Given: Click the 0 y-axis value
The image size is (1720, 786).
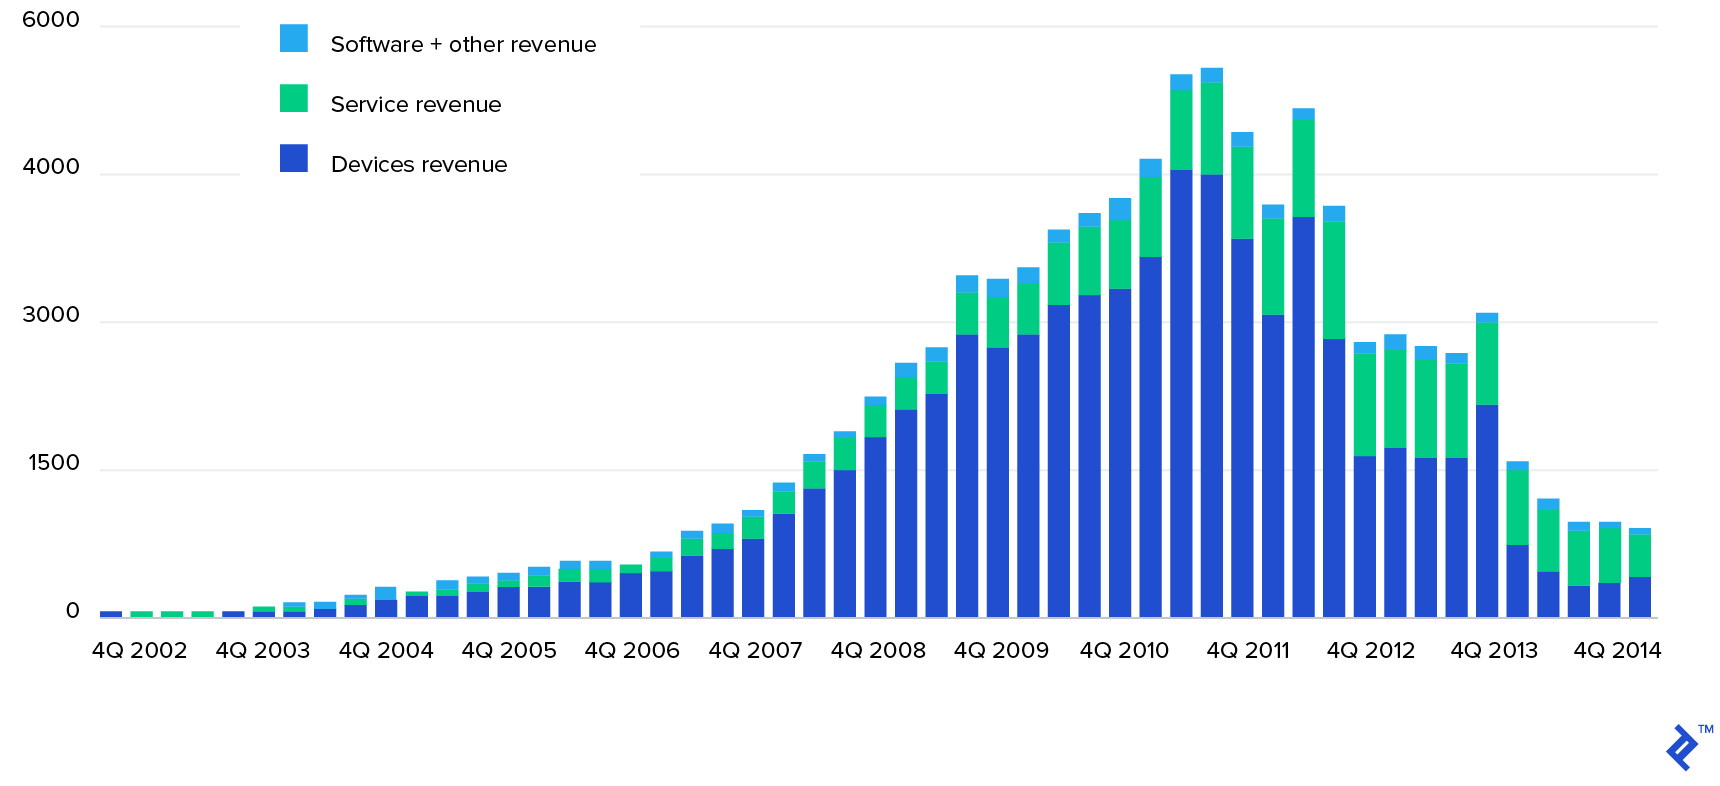Looking at the screenshot, I should pyautogui.click(x=73, y=611).
